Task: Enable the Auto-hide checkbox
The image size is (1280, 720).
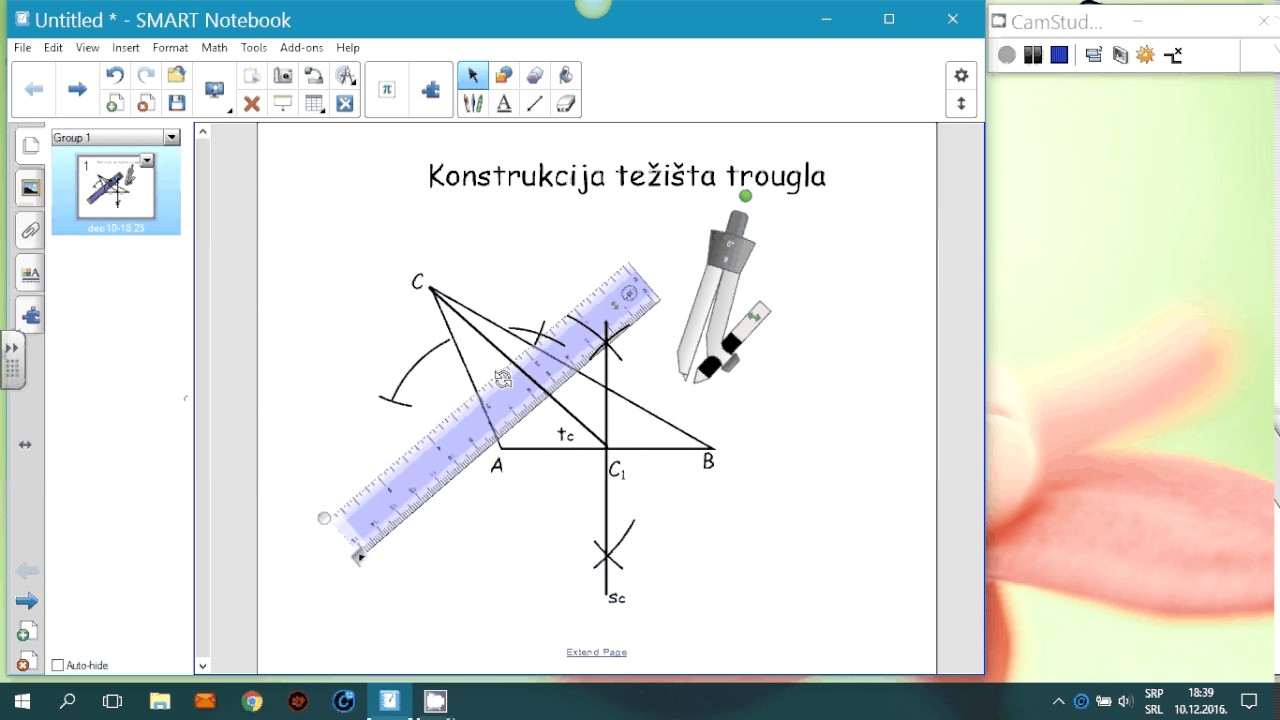Action: point(57,665)
